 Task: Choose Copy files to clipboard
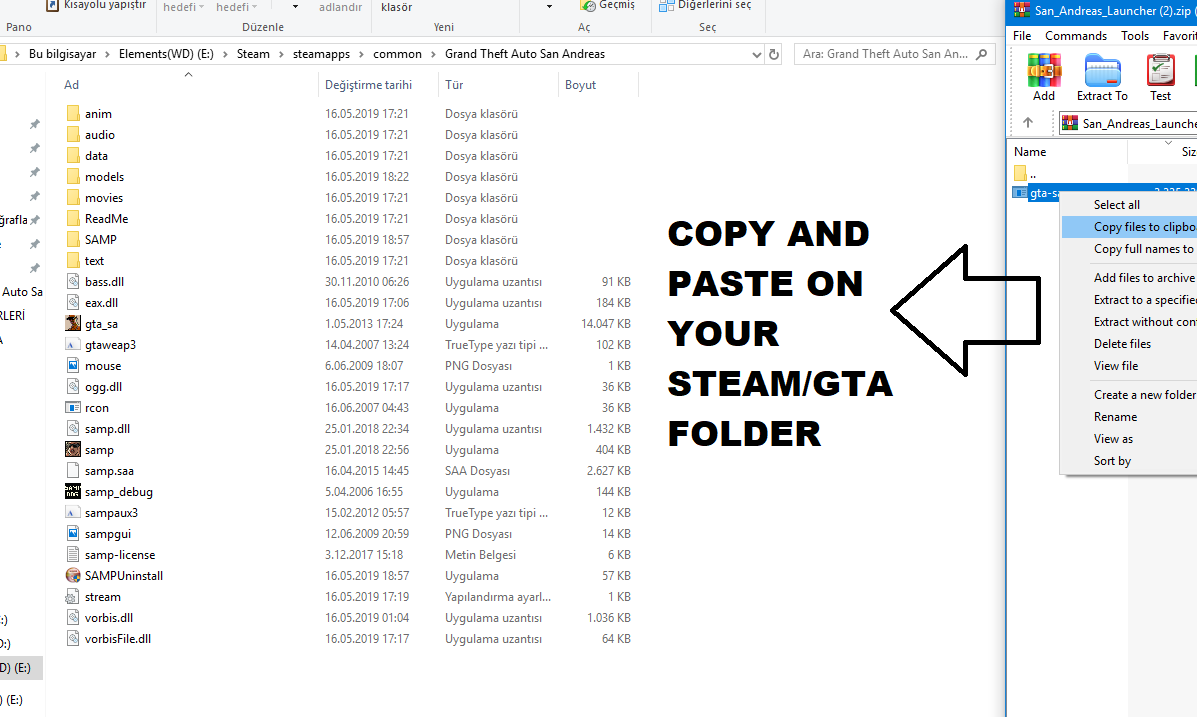1129,227
